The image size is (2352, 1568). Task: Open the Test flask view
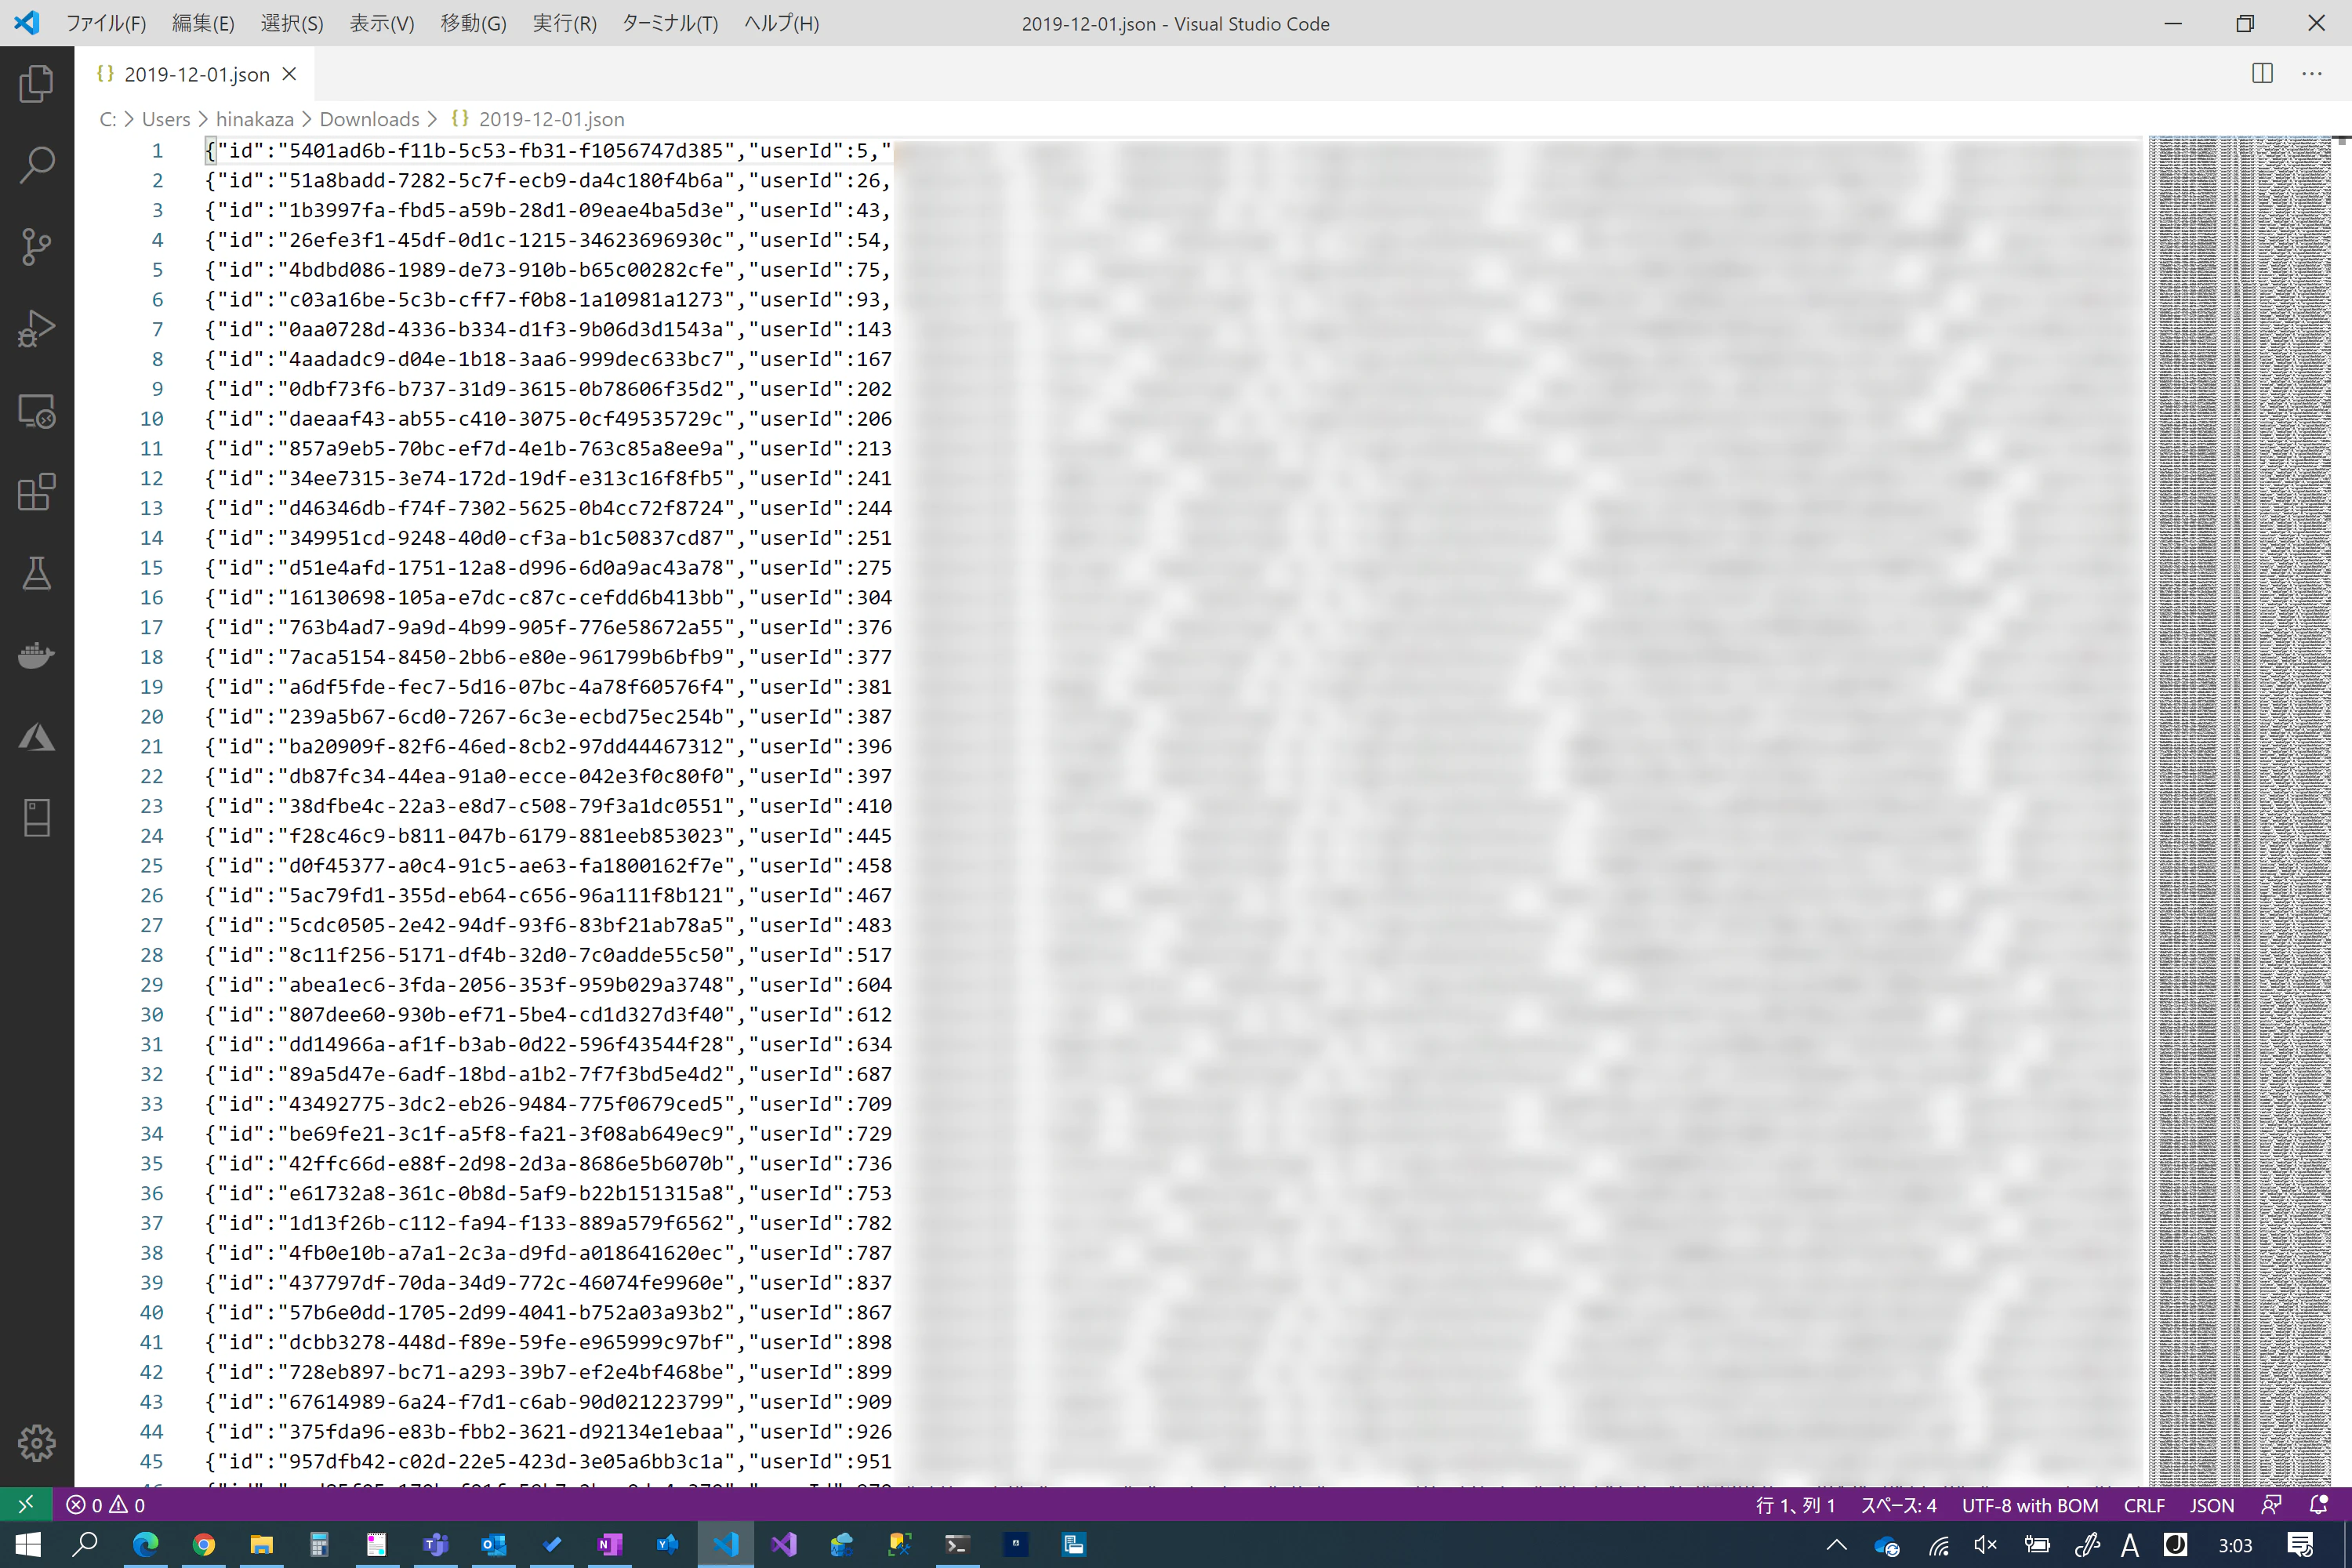[x=37, y=573]
